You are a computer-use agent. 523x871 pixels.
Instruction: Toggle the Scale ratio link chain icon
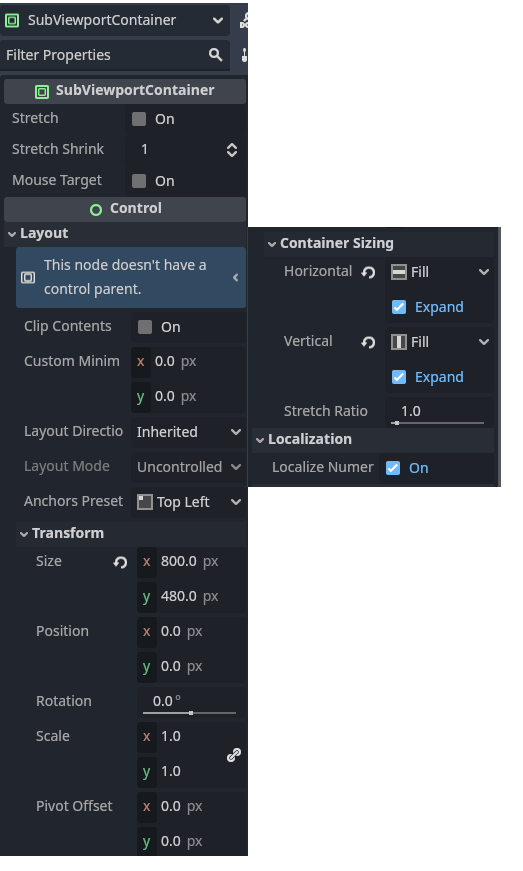234,754
